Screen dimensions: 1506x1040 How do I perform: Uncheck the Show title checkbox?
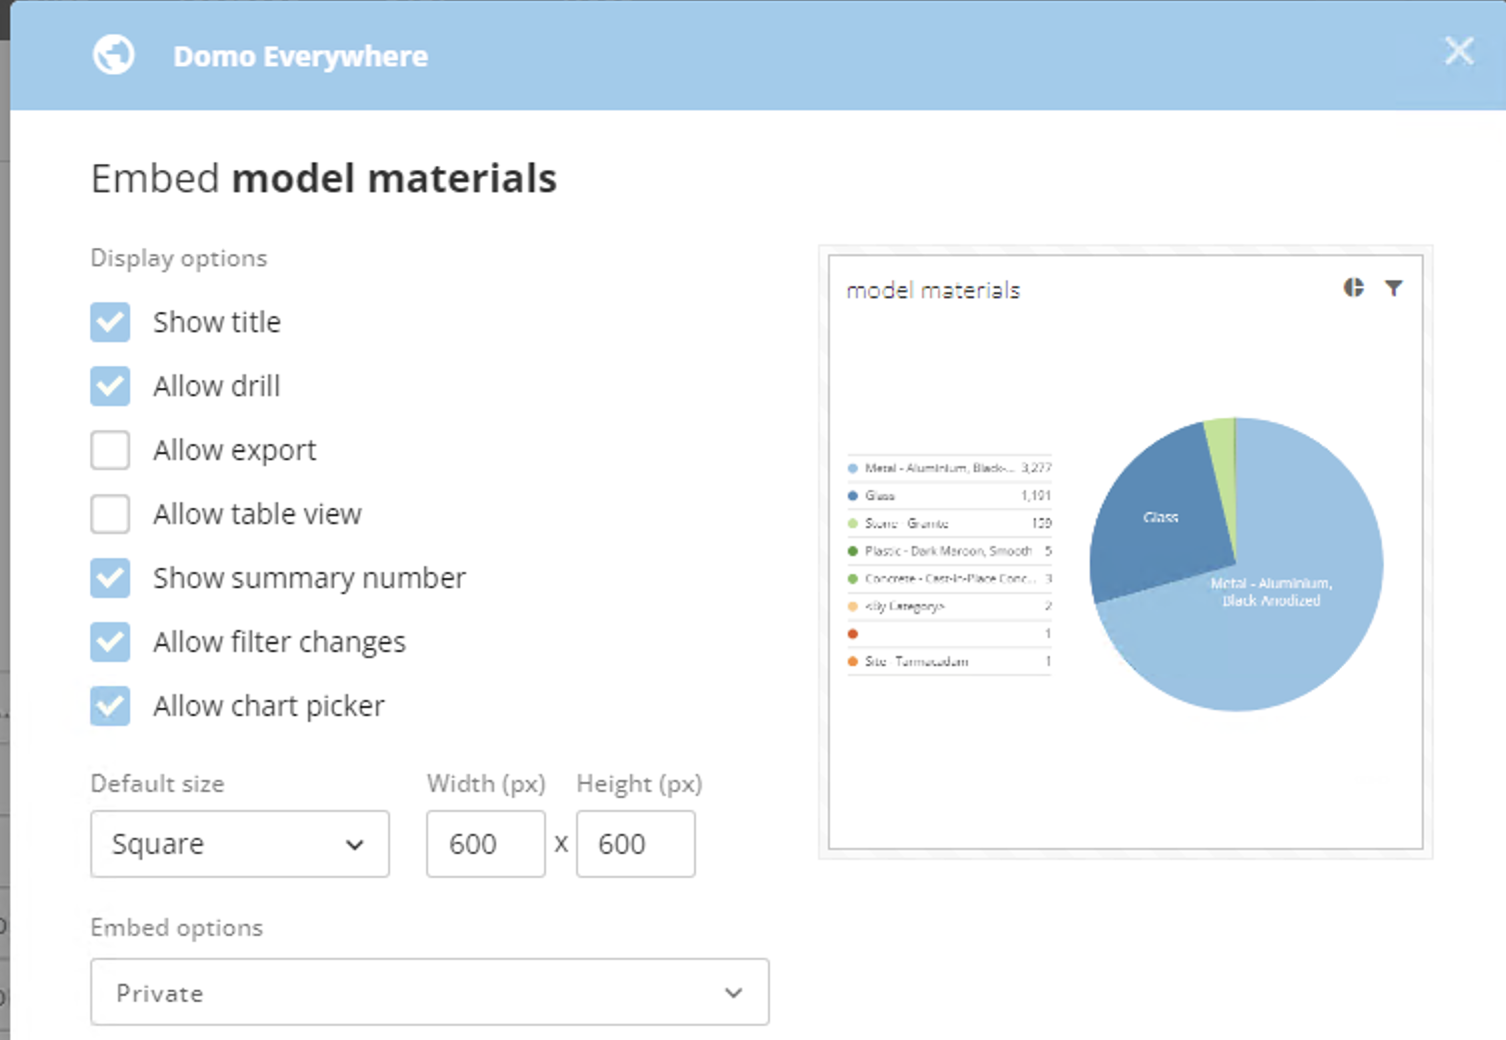tap(110, 322)
